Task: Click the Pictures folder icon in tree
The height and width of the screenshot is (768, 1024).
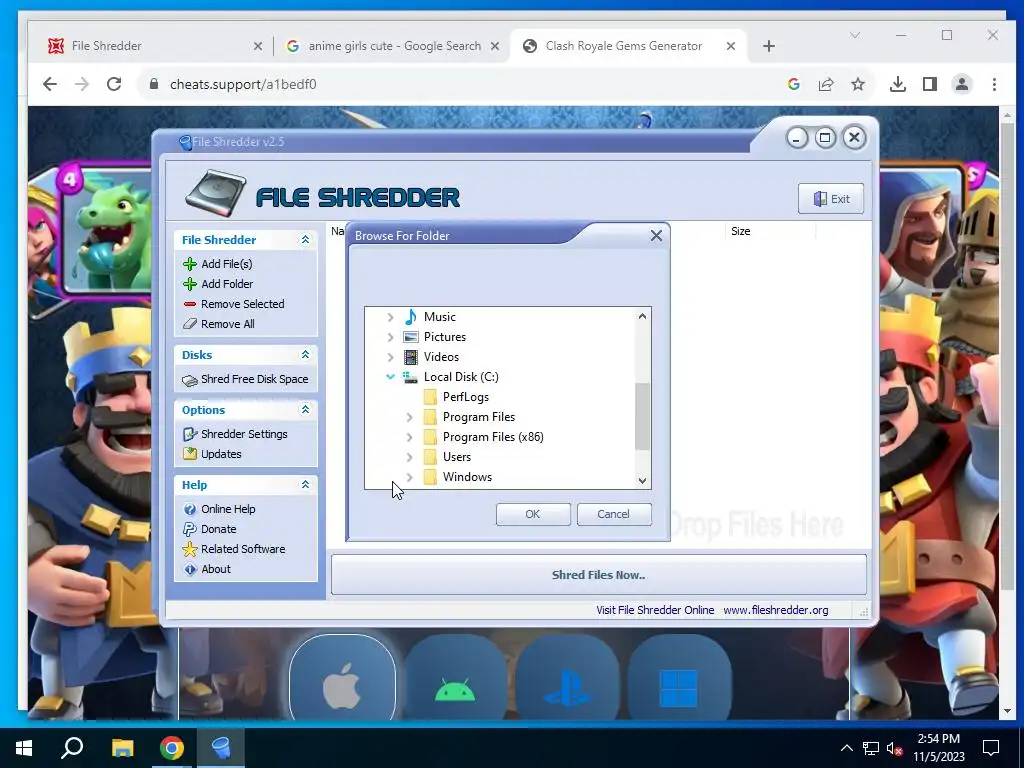Action: click(411, 337)
